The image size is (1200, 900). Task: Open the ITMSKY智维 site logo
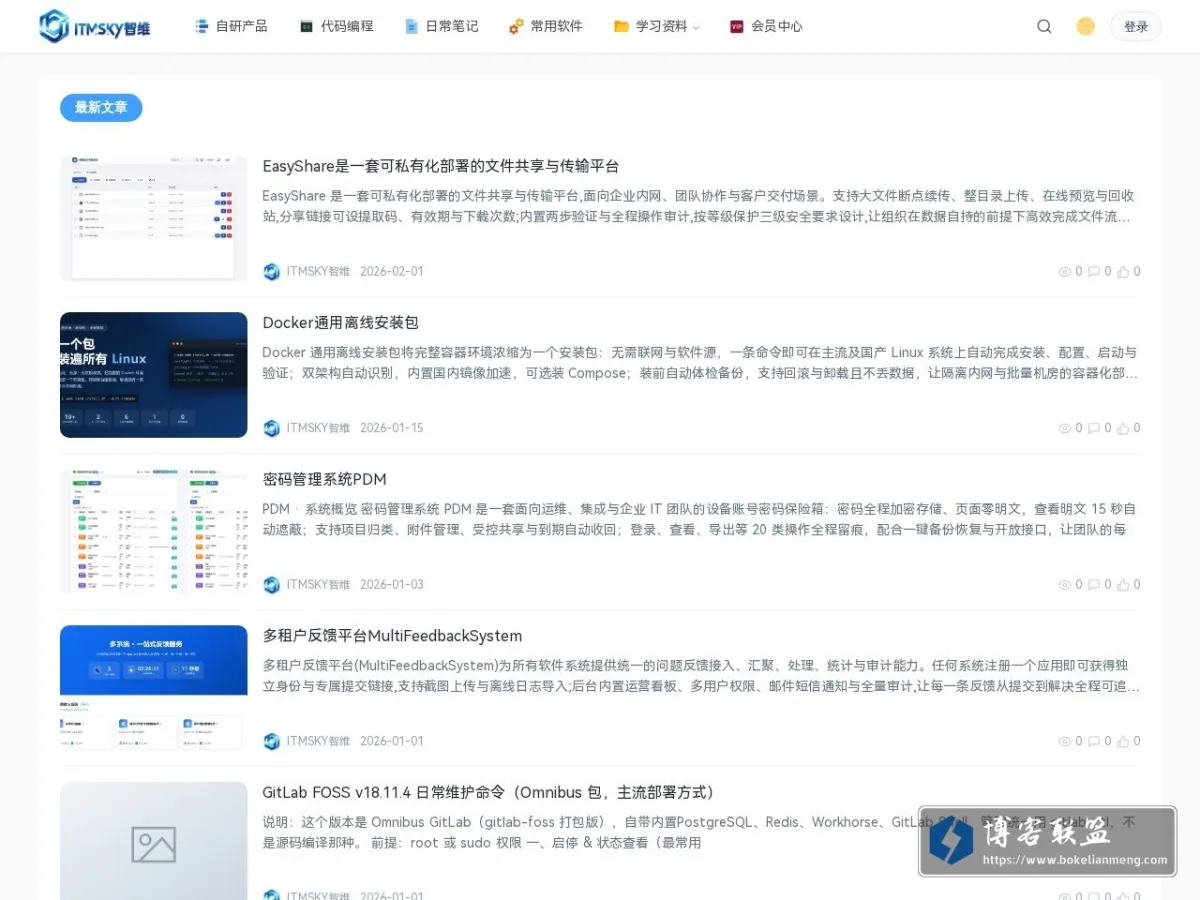click(95, 26)
